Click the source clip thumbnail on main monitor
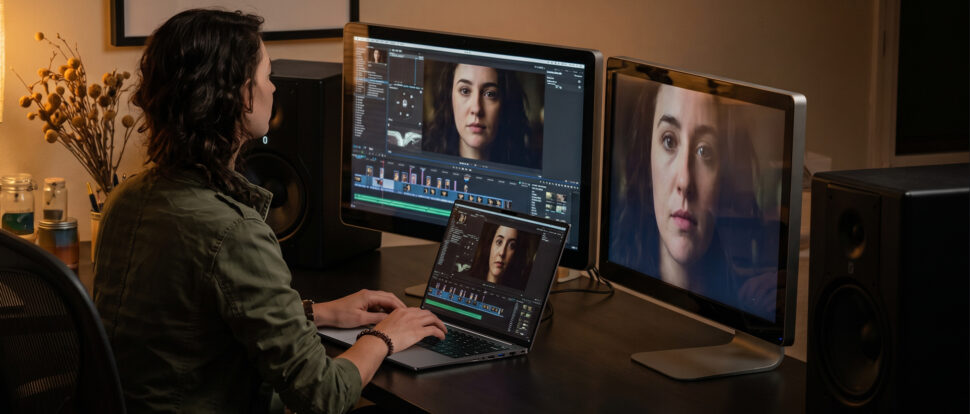The height and width of the screenshot is (414, 970). [x=377, y=56]
